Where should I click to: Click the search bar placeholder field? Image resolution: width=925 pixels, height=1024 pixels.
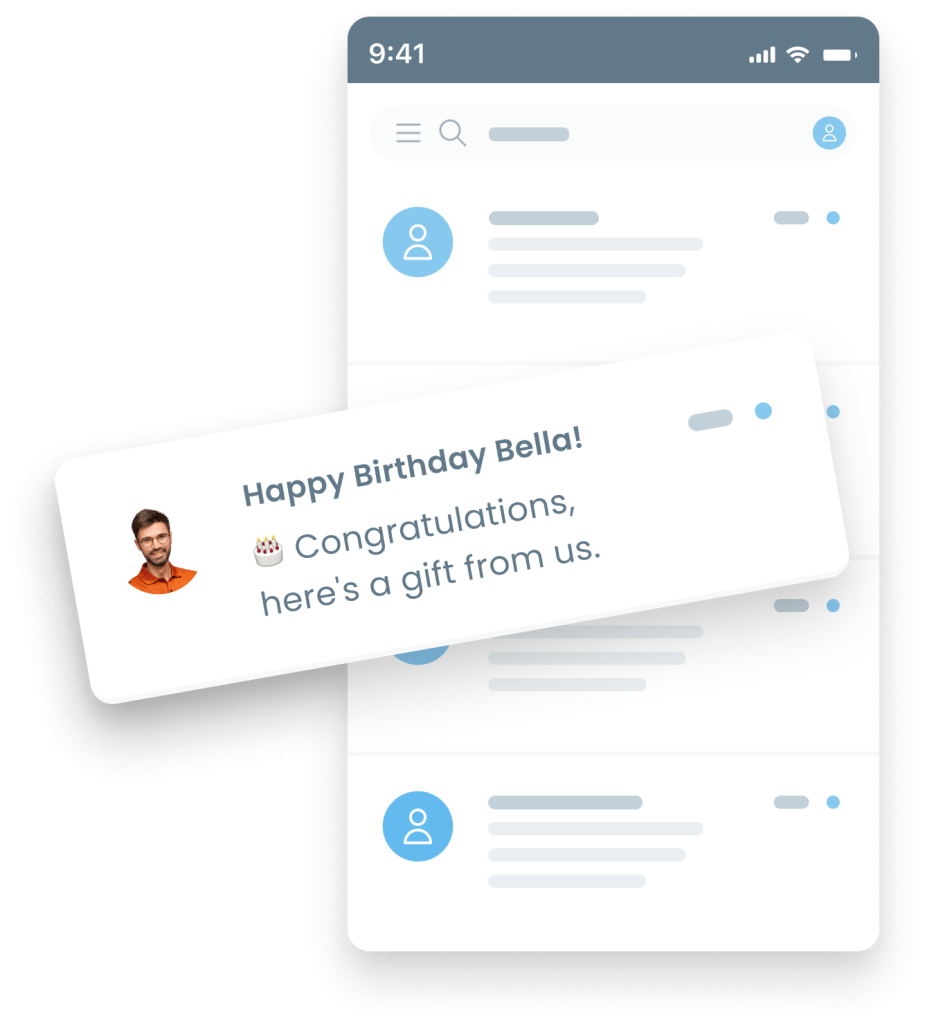click(529, 134)
